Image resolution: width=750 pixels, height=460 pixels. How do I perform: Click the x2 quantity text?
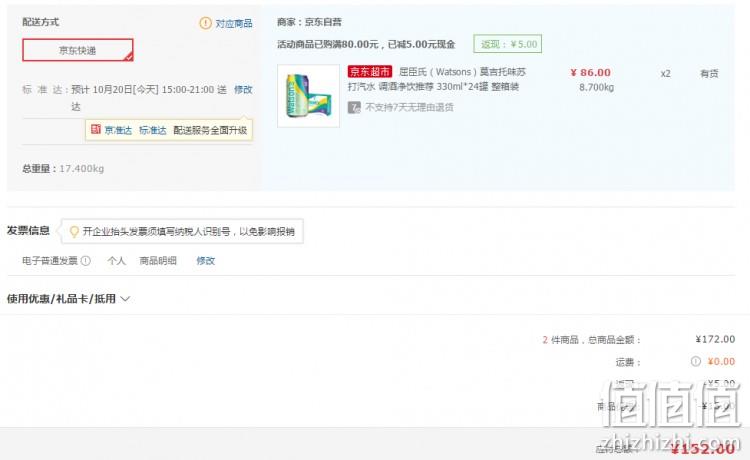coord(665,74)
